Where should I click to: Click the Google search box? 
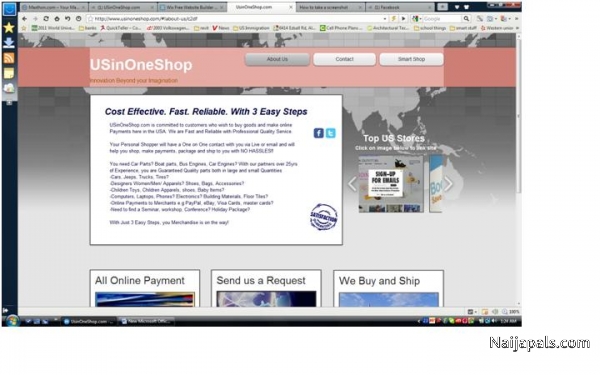tap(442, 18)
